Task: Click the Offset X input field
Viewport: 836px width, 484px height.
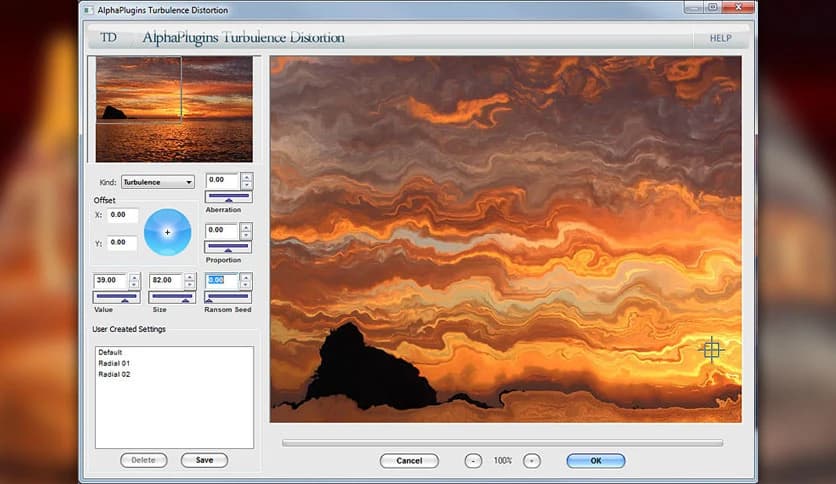Action: click(123, 215)
